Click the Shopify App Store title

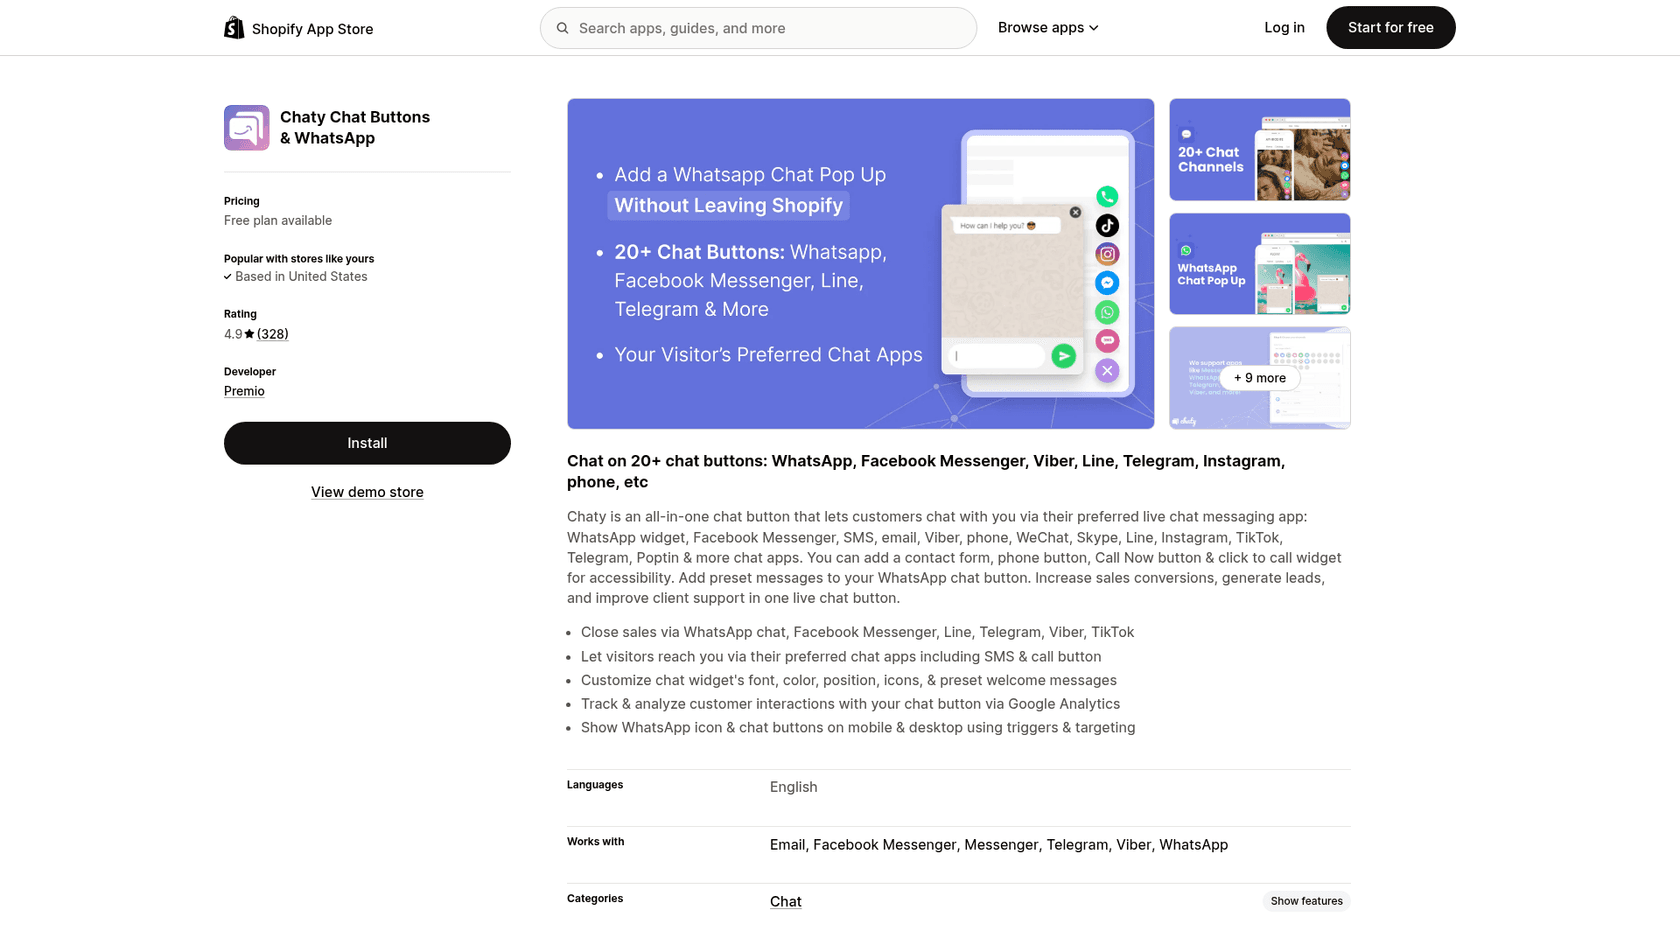coord(312,29)
